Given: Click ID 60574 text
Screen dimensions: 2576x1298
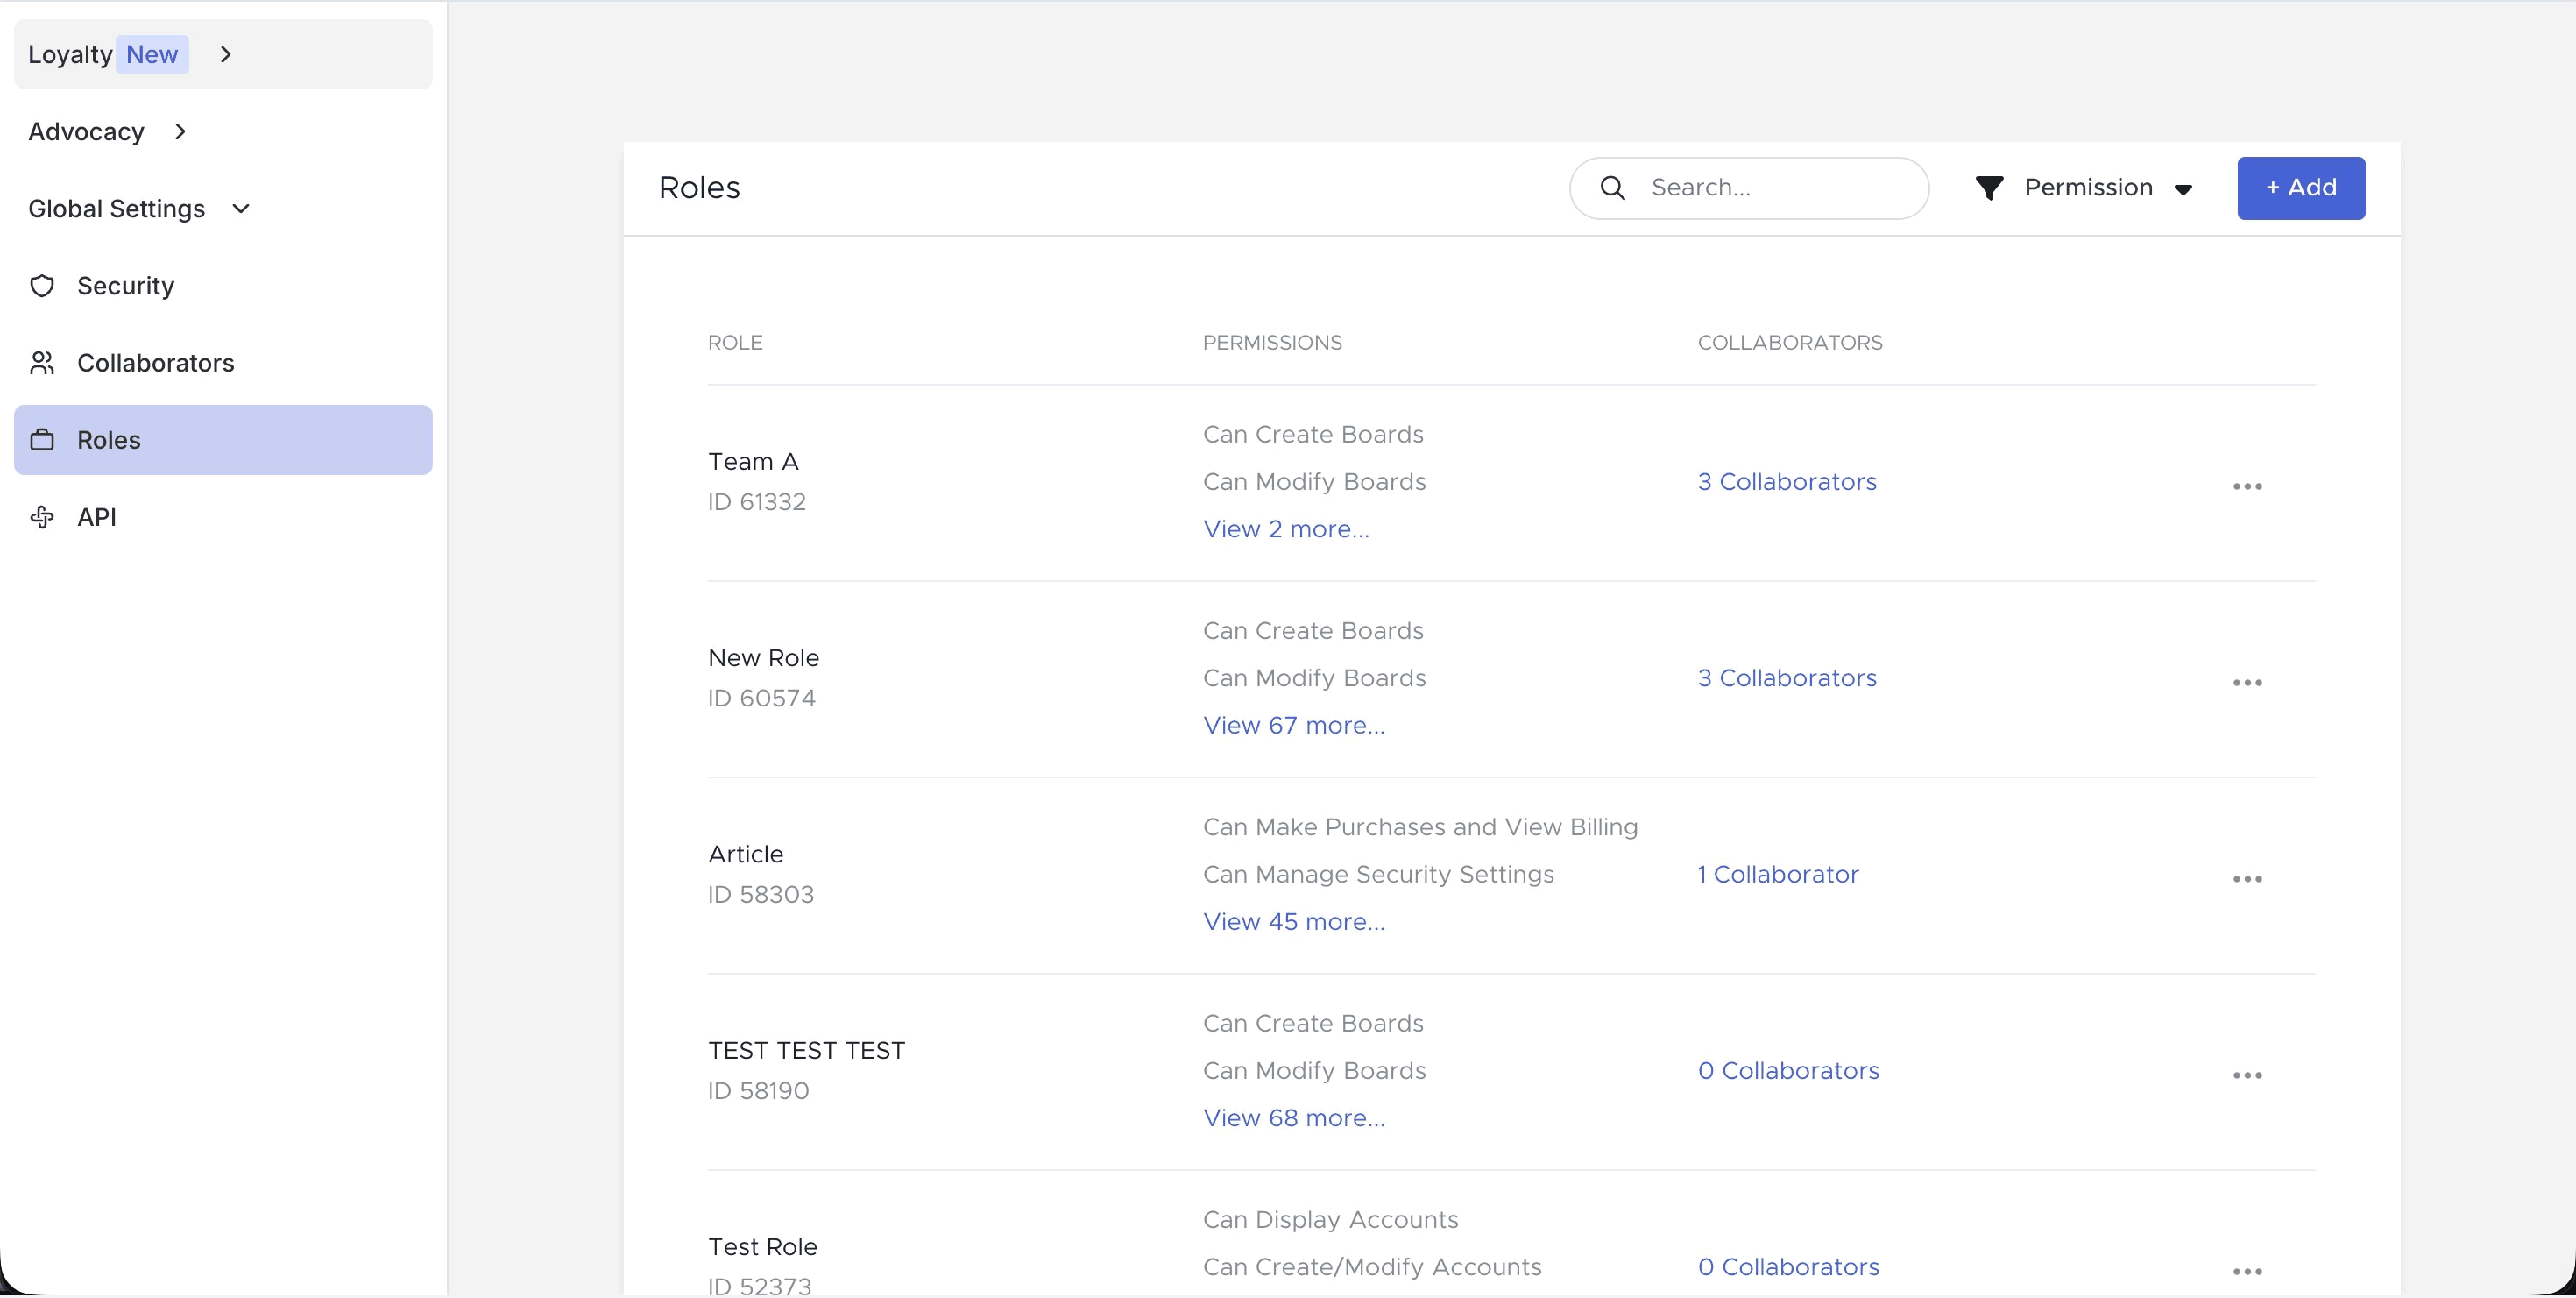Looking at the screenshot, I should coord(762,698).
